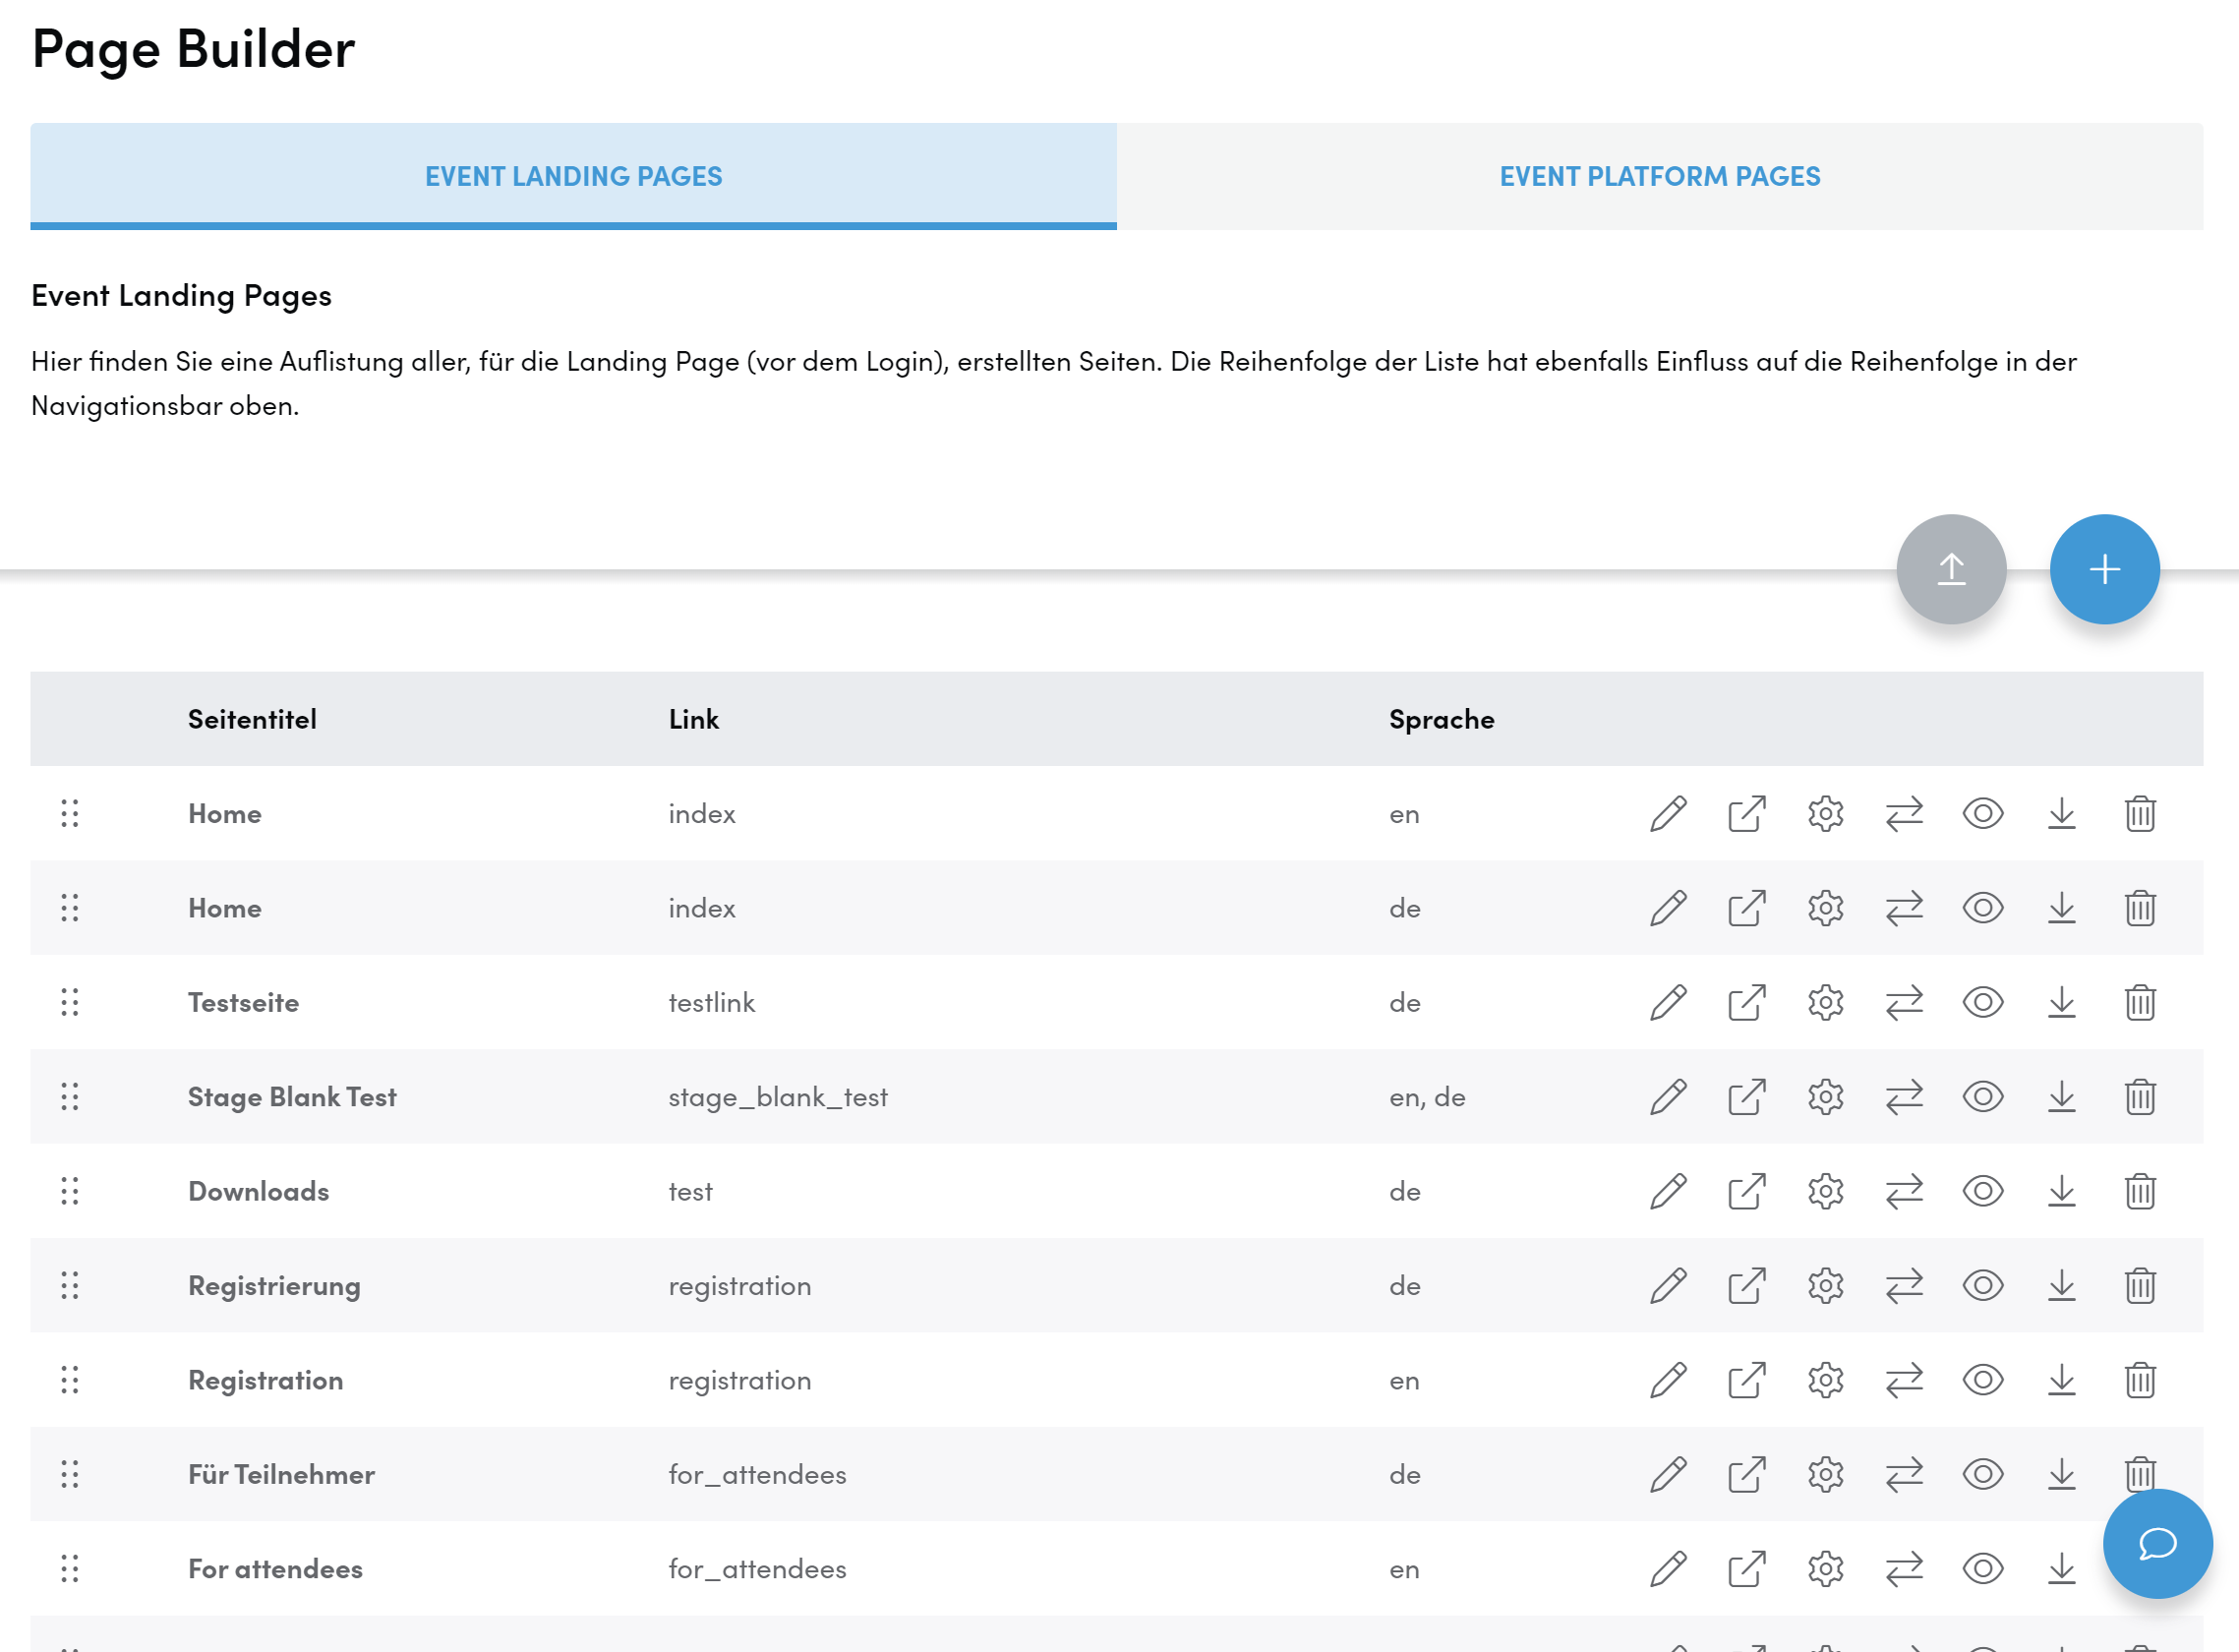Toggle visibility of the Testseite page
This screenshot has width=2239, height=1652.
[x=1983, y=1002]
